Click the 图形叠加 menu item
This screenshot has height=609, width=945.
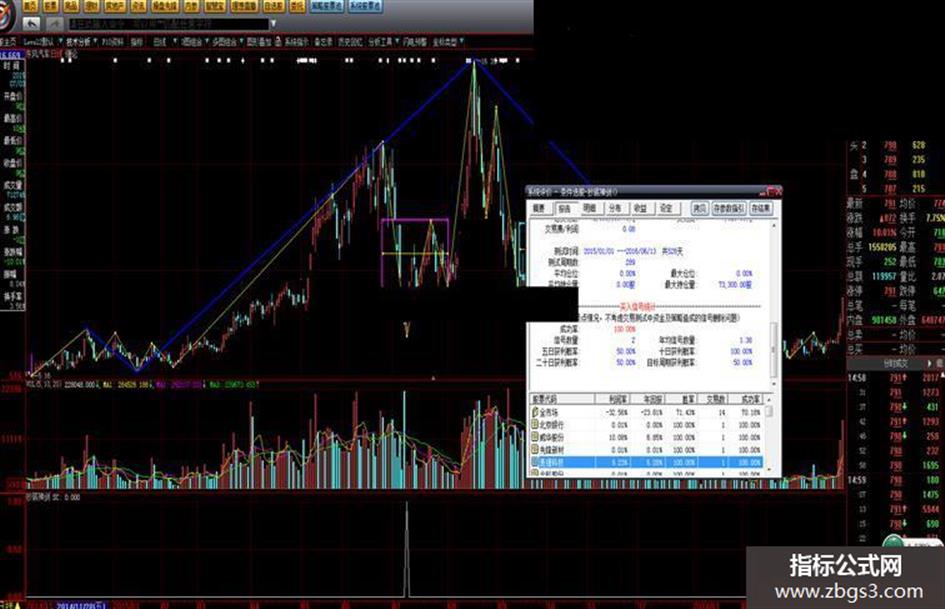coord(259,42)
